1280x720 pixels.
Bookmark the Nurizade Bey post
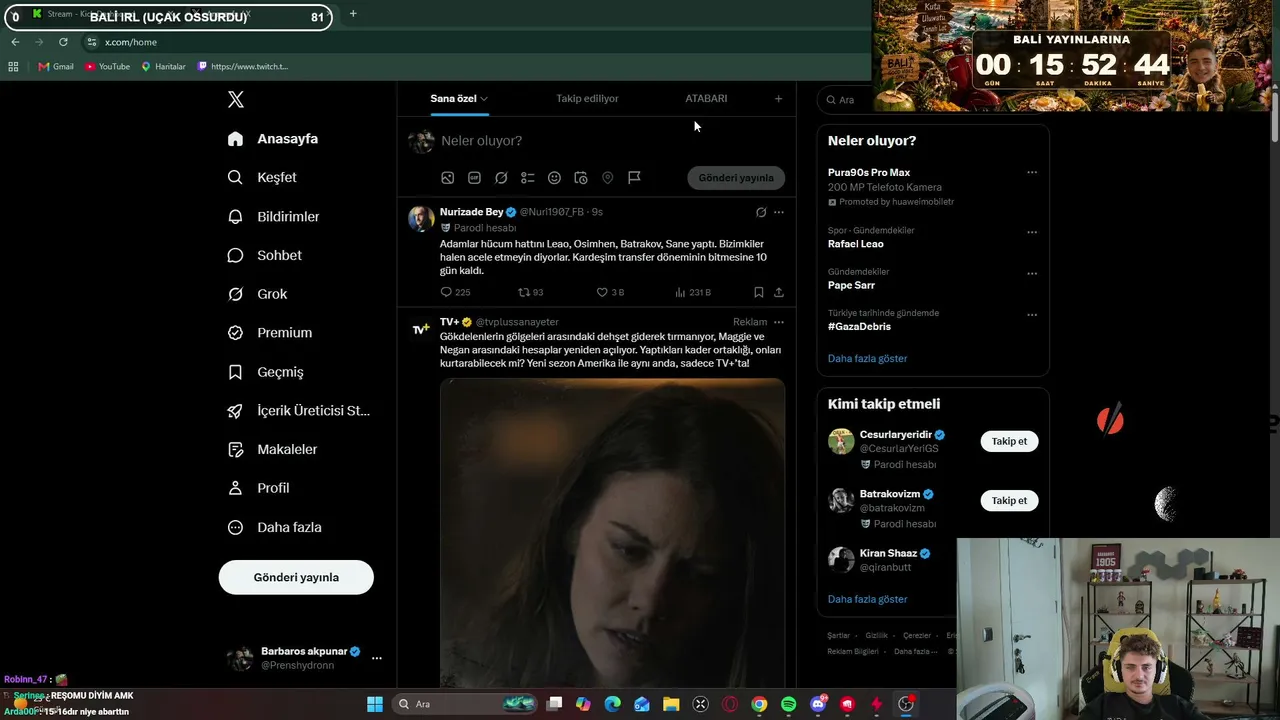tap(759, 292)
